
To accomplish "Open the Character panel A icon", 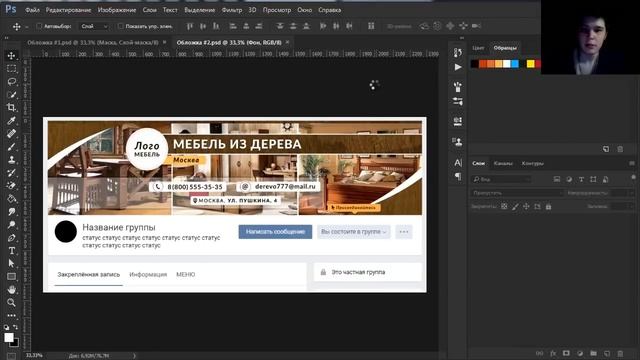I will (458, 163).
